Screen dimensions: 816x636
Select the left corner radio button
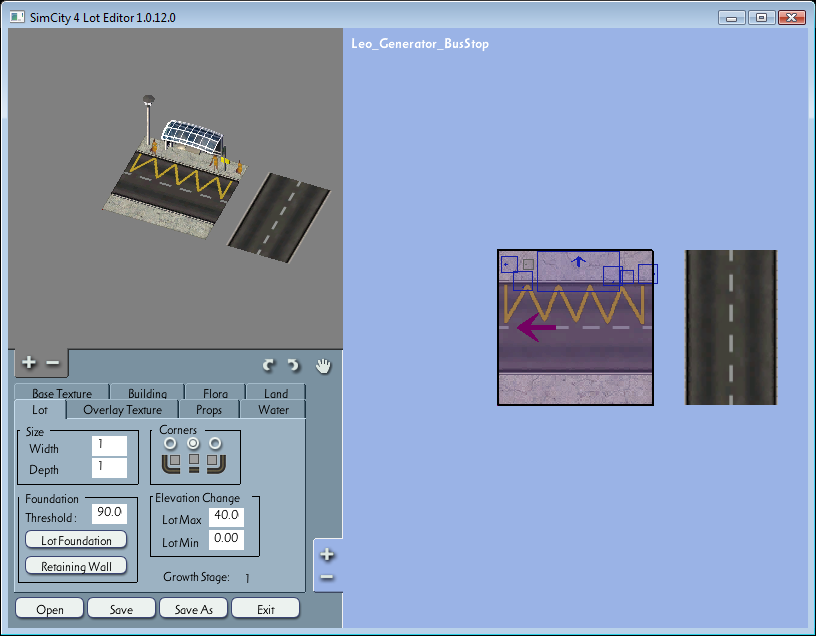tap(170, 443)
